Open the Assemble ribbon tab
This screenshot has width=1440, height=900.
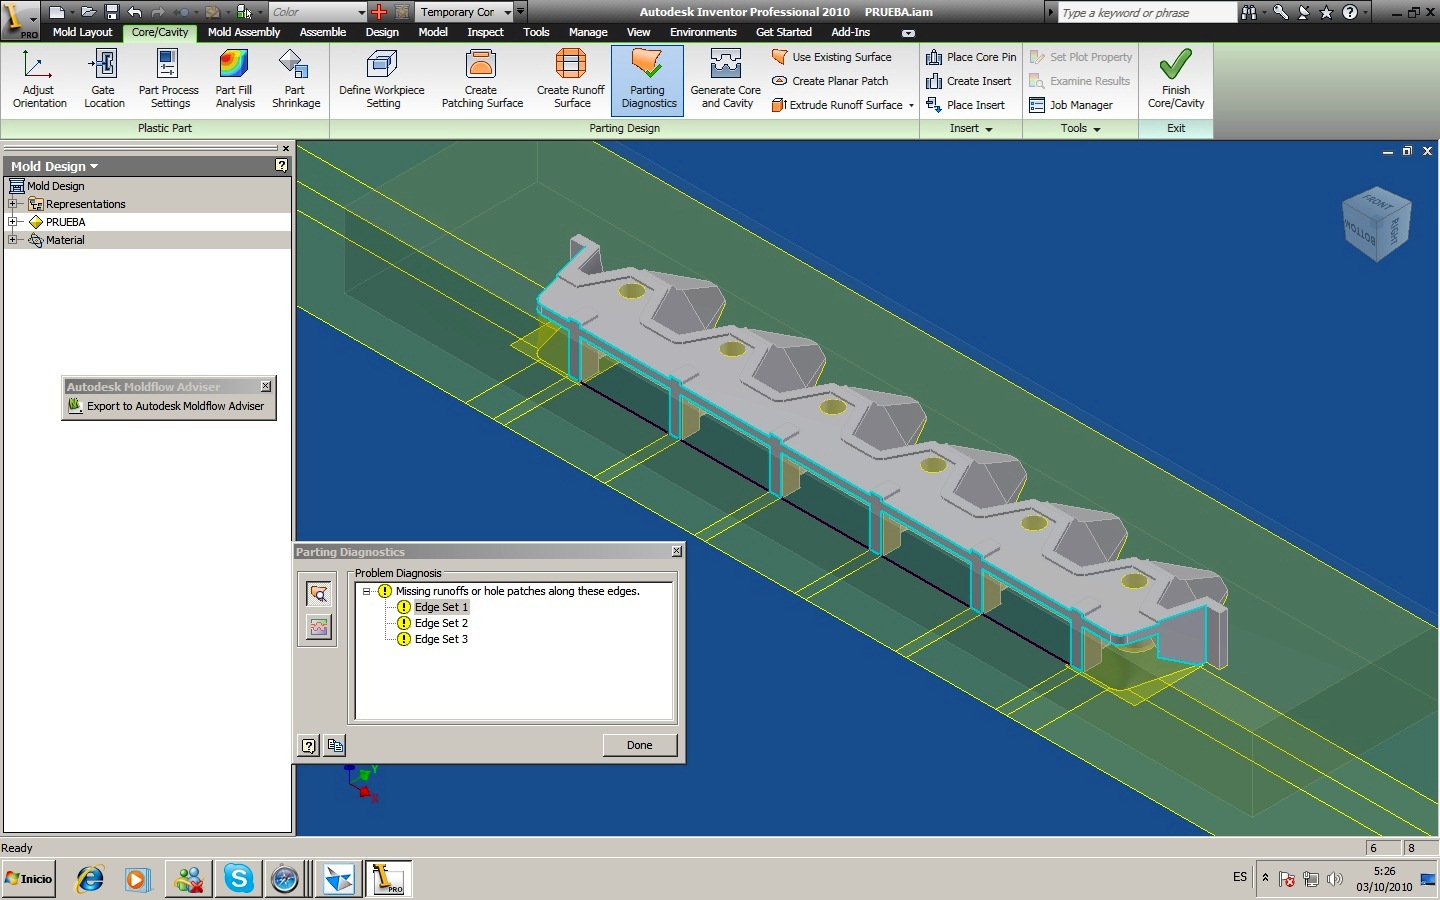pyautogui.click(x=323, y=32)
